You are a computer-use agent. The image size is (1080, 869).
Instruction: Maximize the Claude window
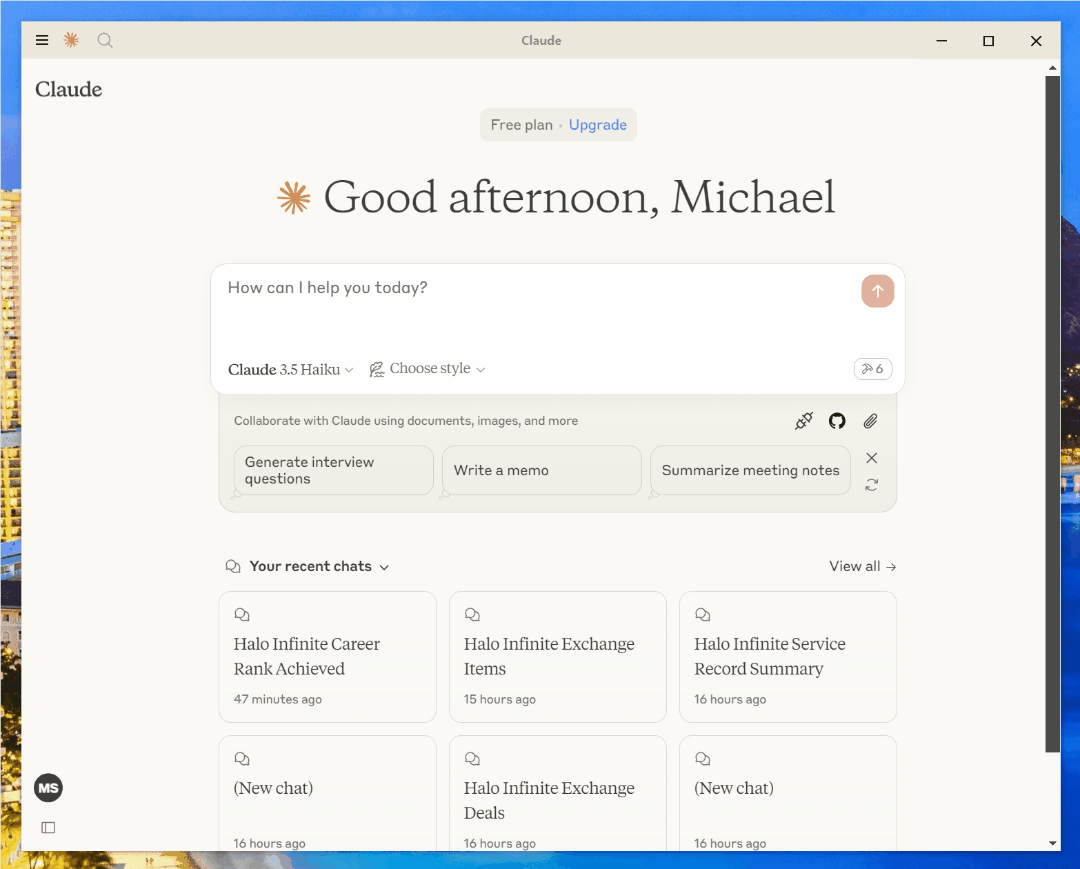988,41
